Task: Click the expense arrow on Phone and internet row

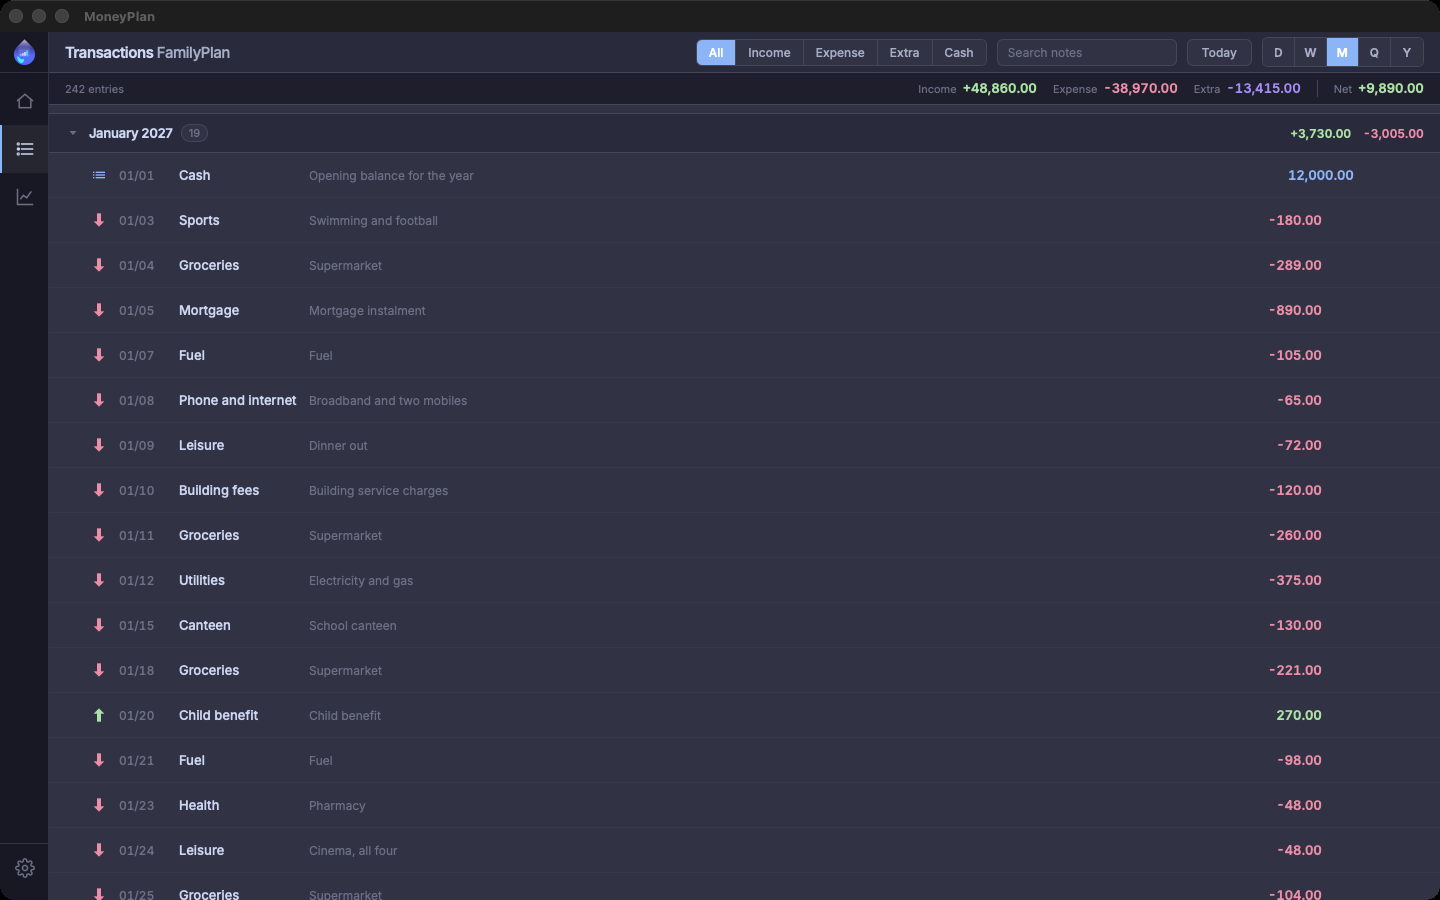Action: pyautogui.click(x=99, y=400)
